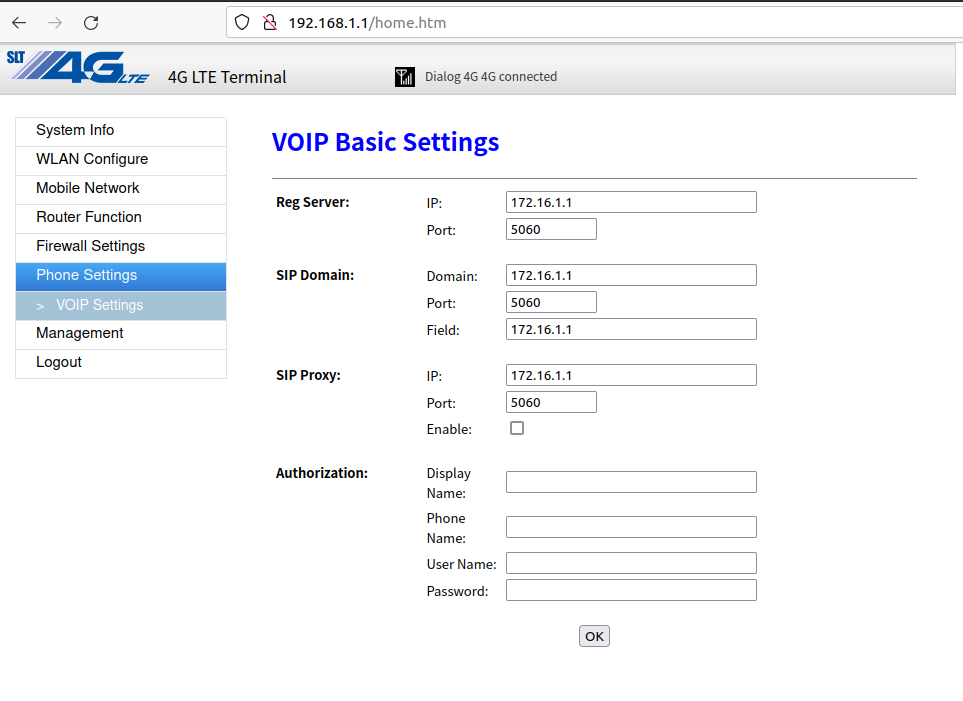The width and height of the screenshot is (963, 701).
Task: Click the 'Authorization:' label
Action: pos(322,473)
